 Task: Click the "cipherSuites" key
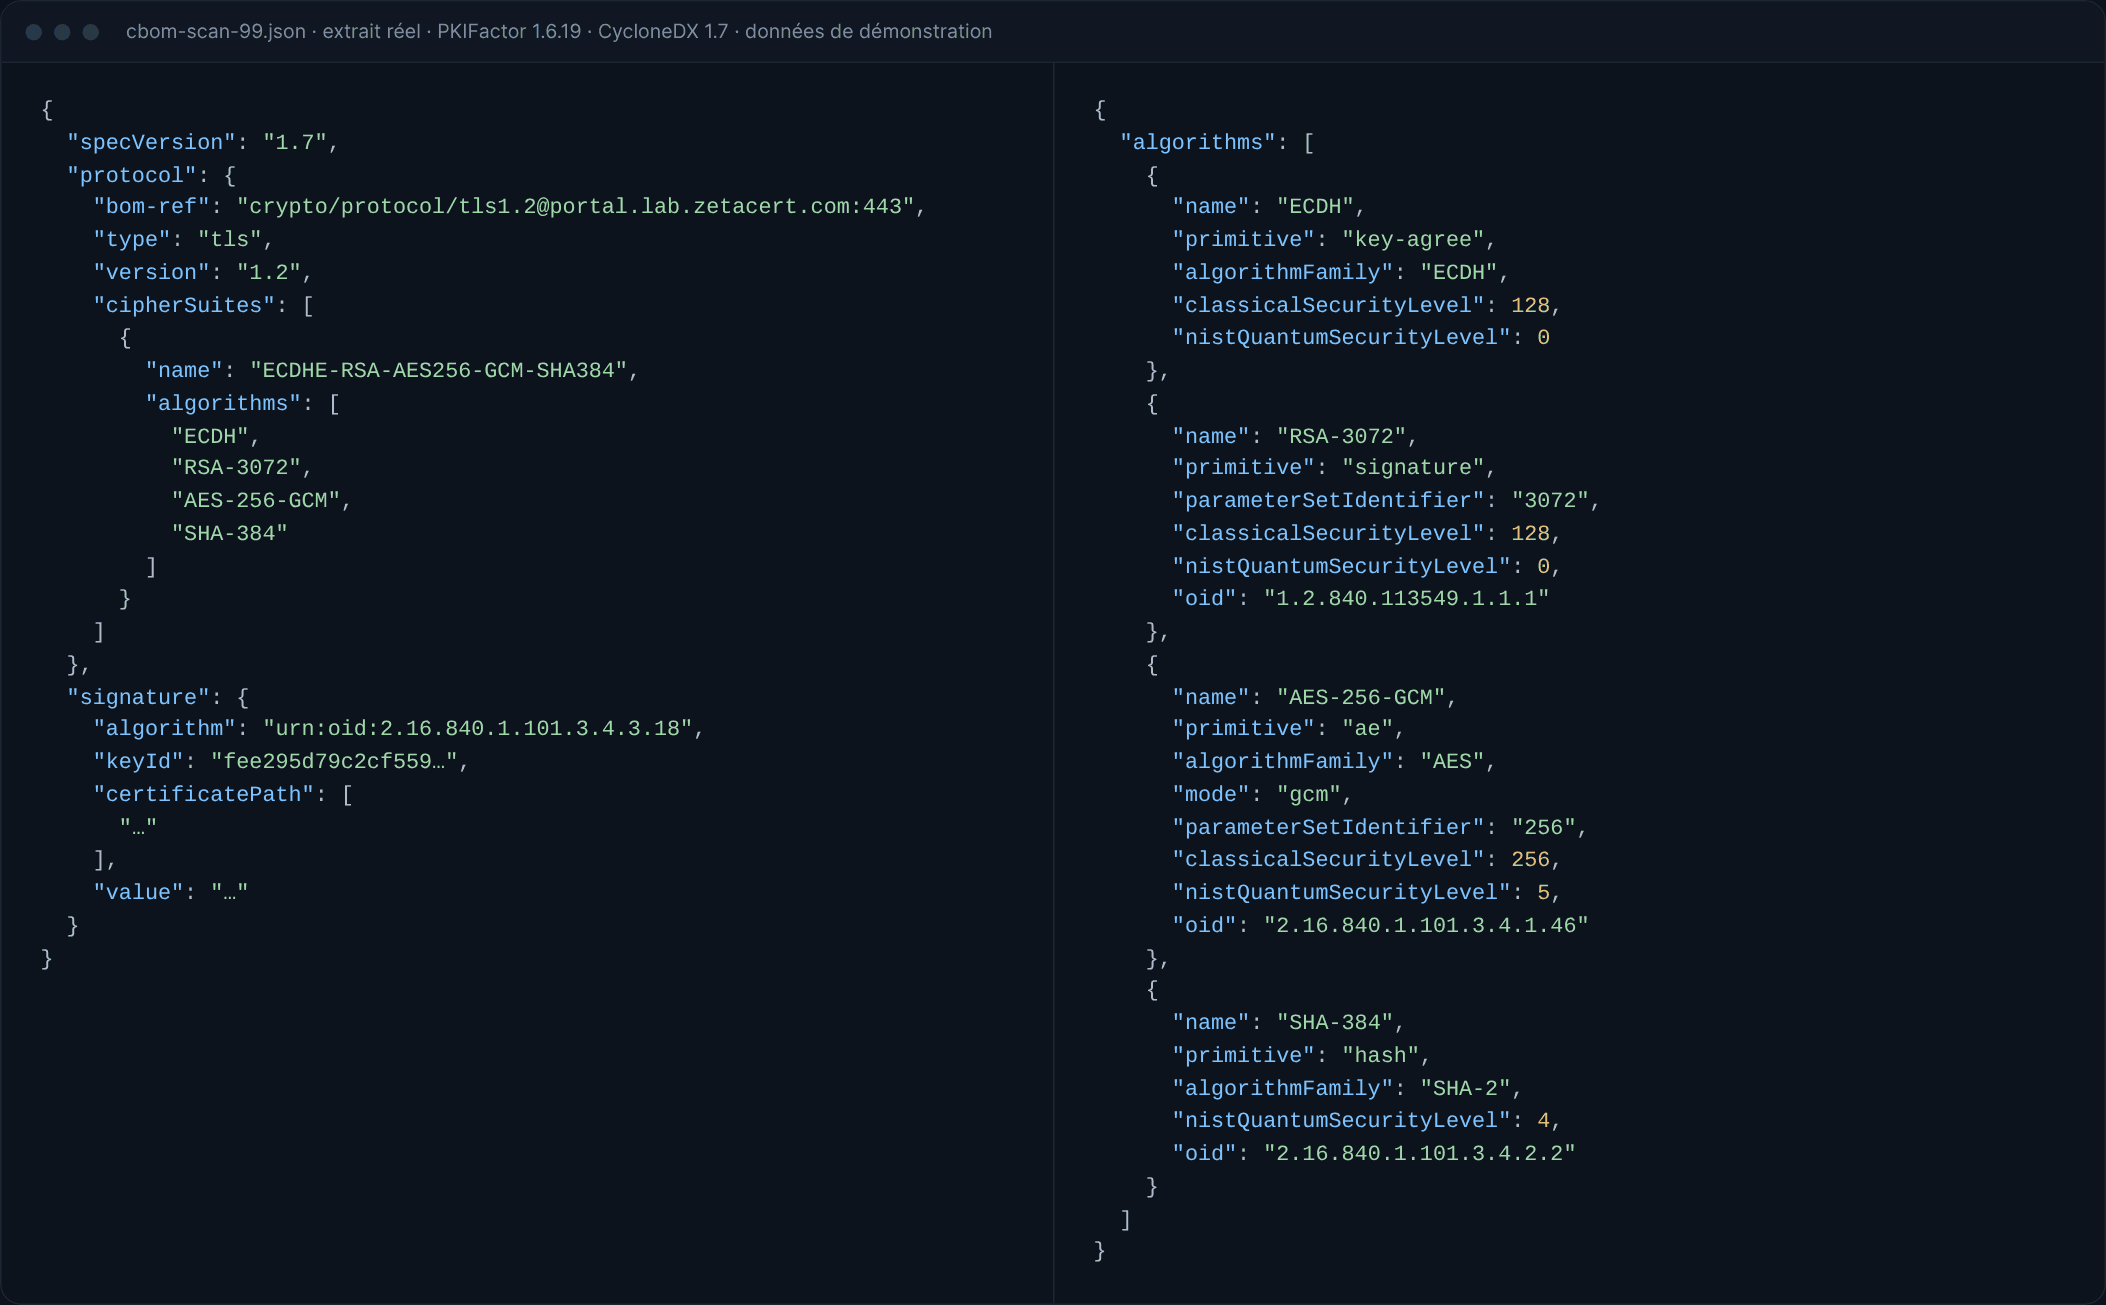[x=184, y=305]
